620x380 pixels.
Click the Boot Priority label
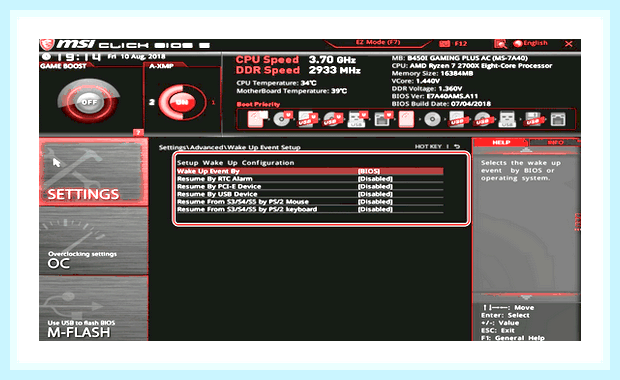[258, 104]
